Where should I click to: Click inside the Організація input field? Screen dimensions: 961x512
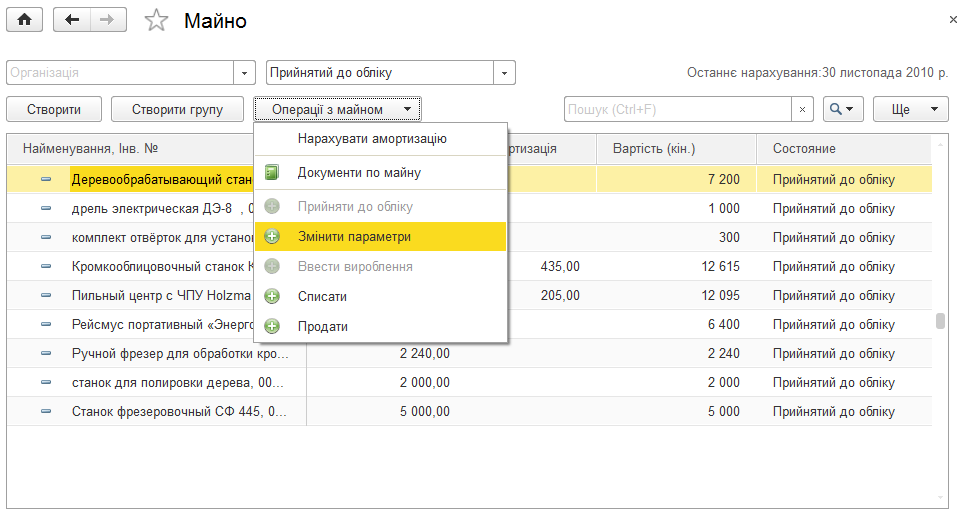(120, 72)
